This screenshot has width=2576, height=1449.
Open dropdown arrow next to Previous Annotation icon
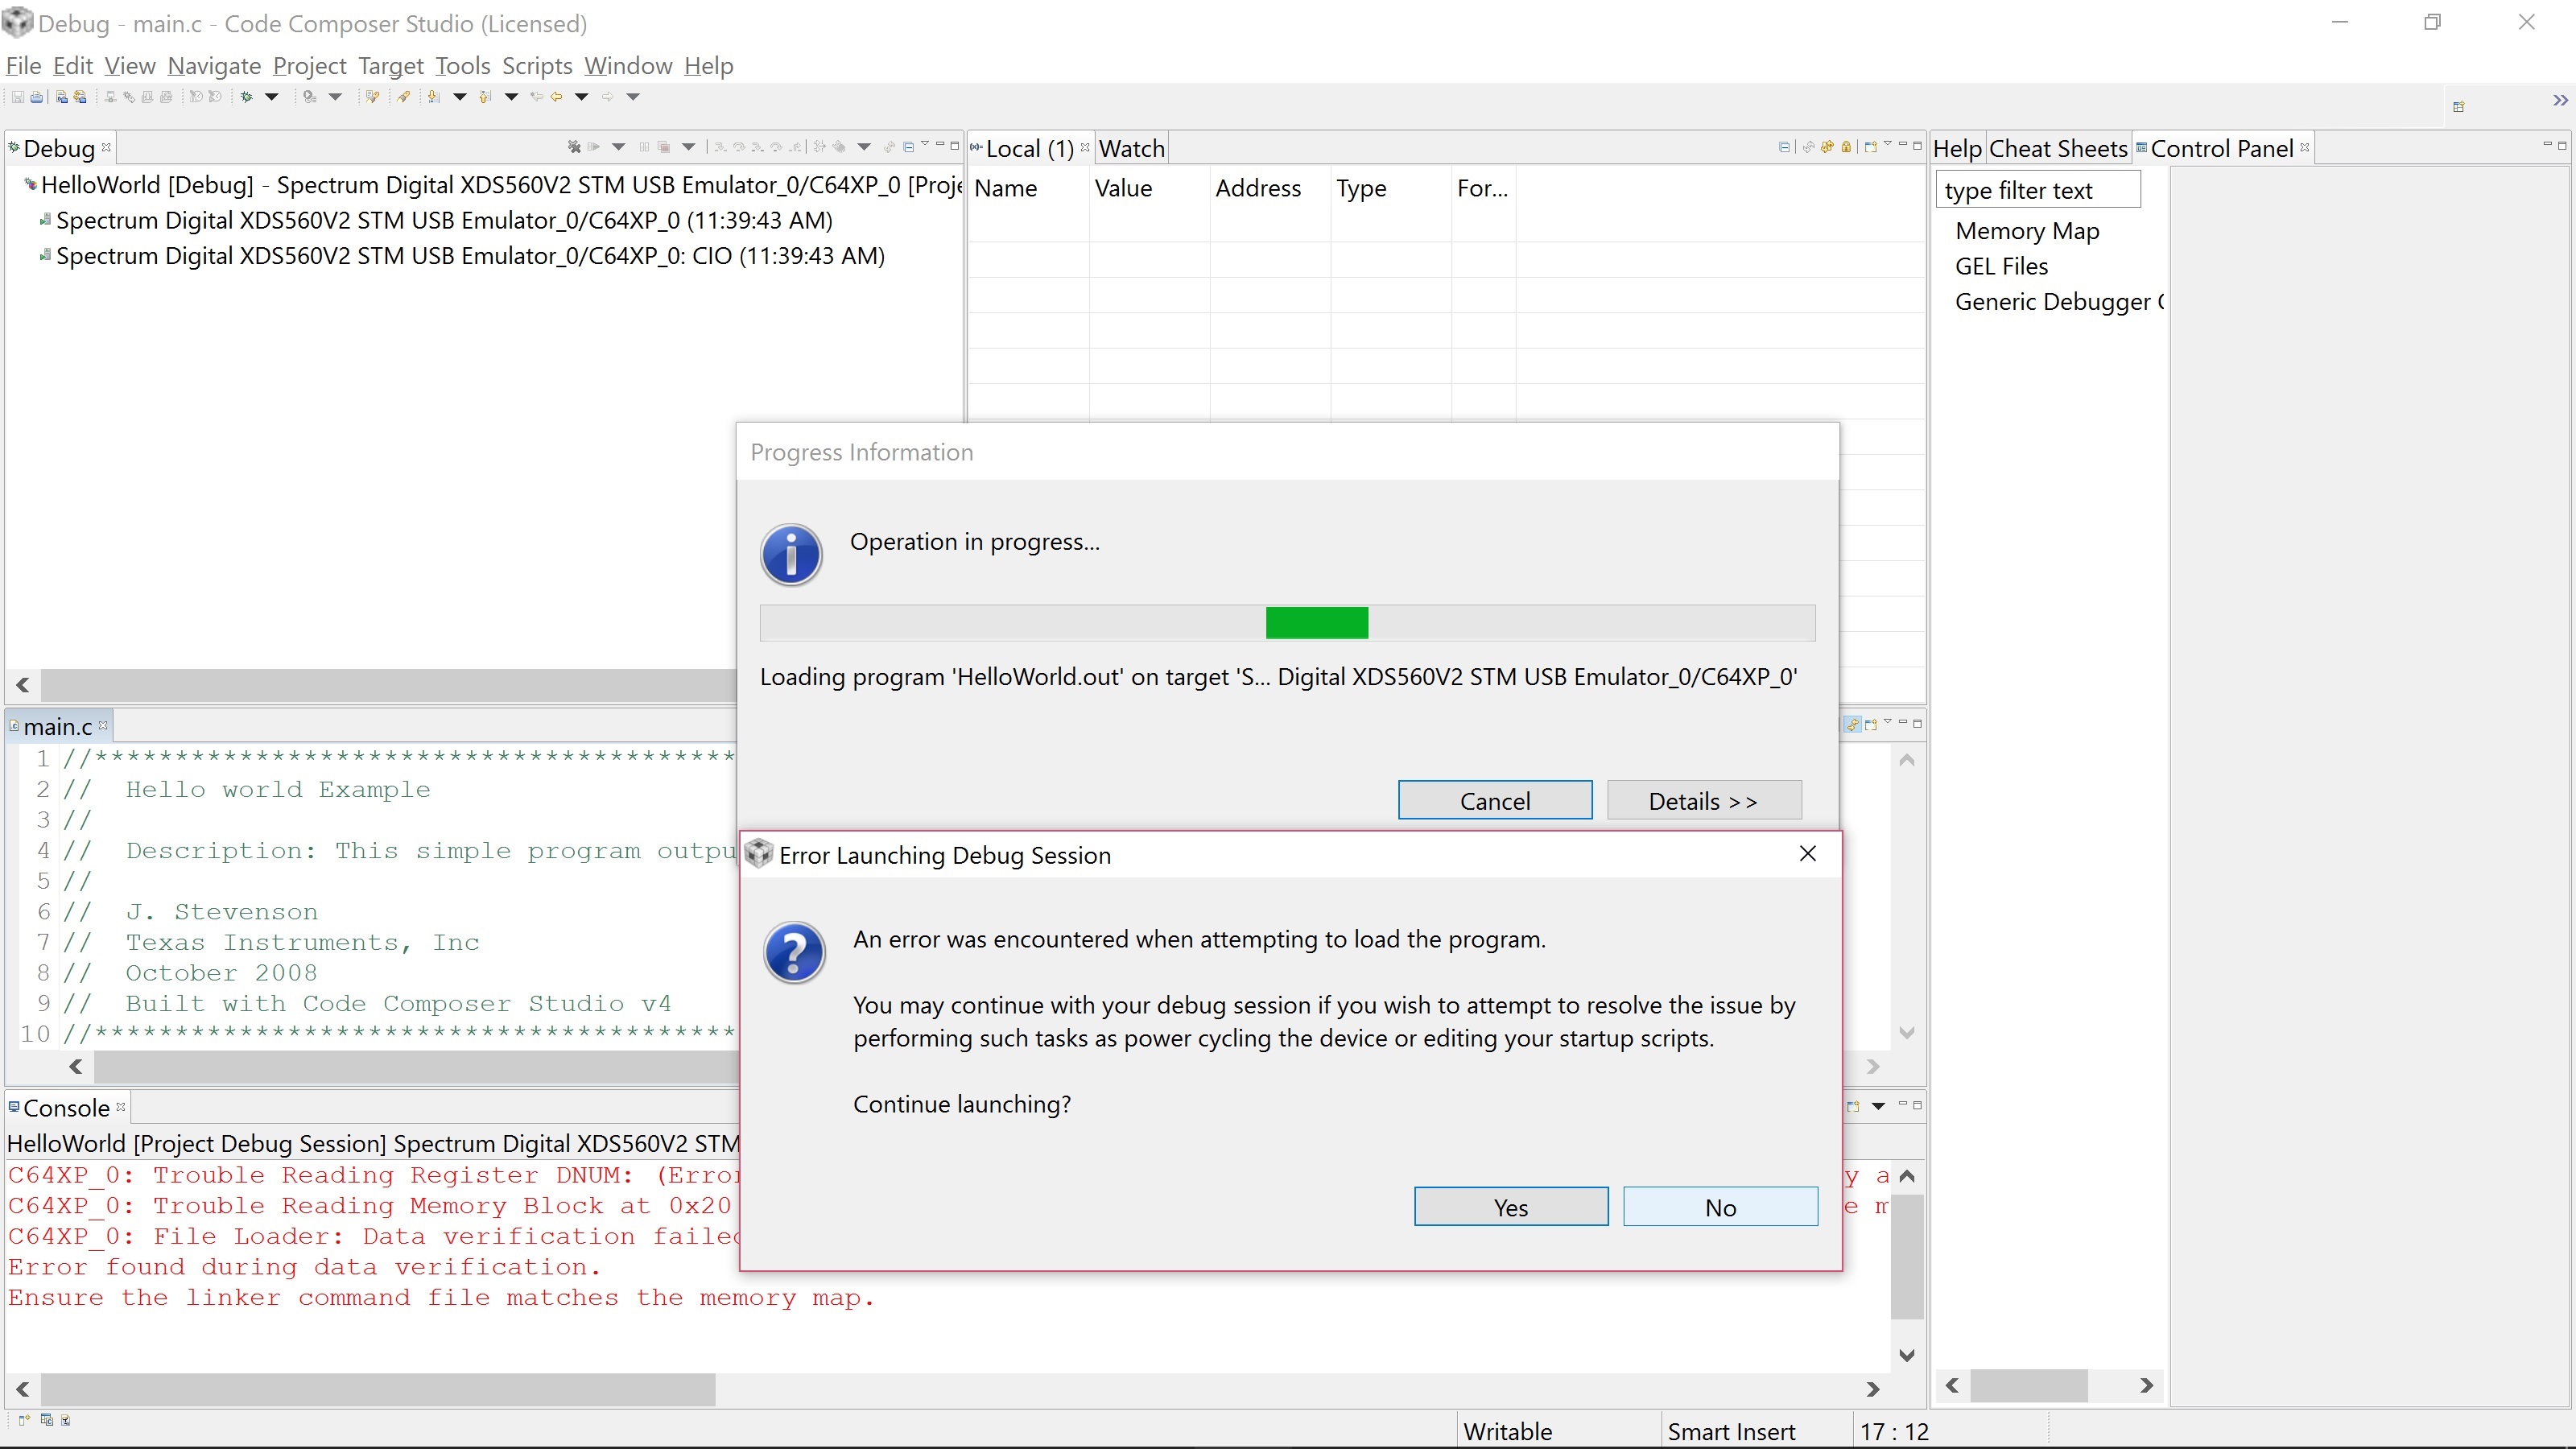pyautogui.click(x=511, y=97)
